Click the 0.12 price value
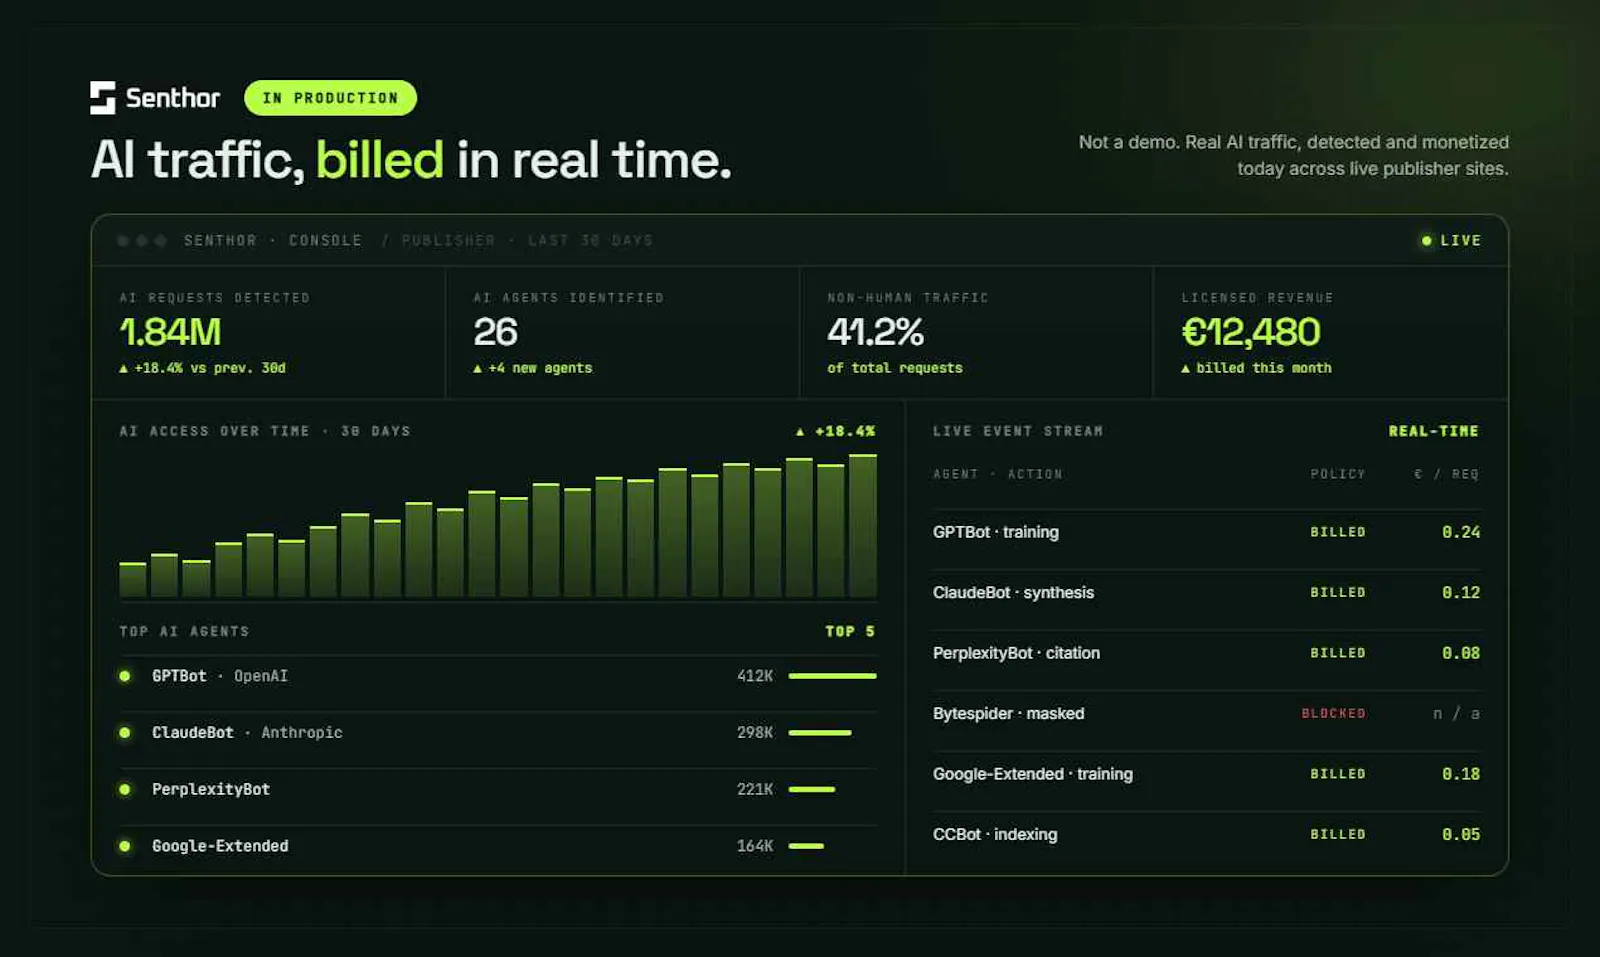 [x=1461, y=593]
